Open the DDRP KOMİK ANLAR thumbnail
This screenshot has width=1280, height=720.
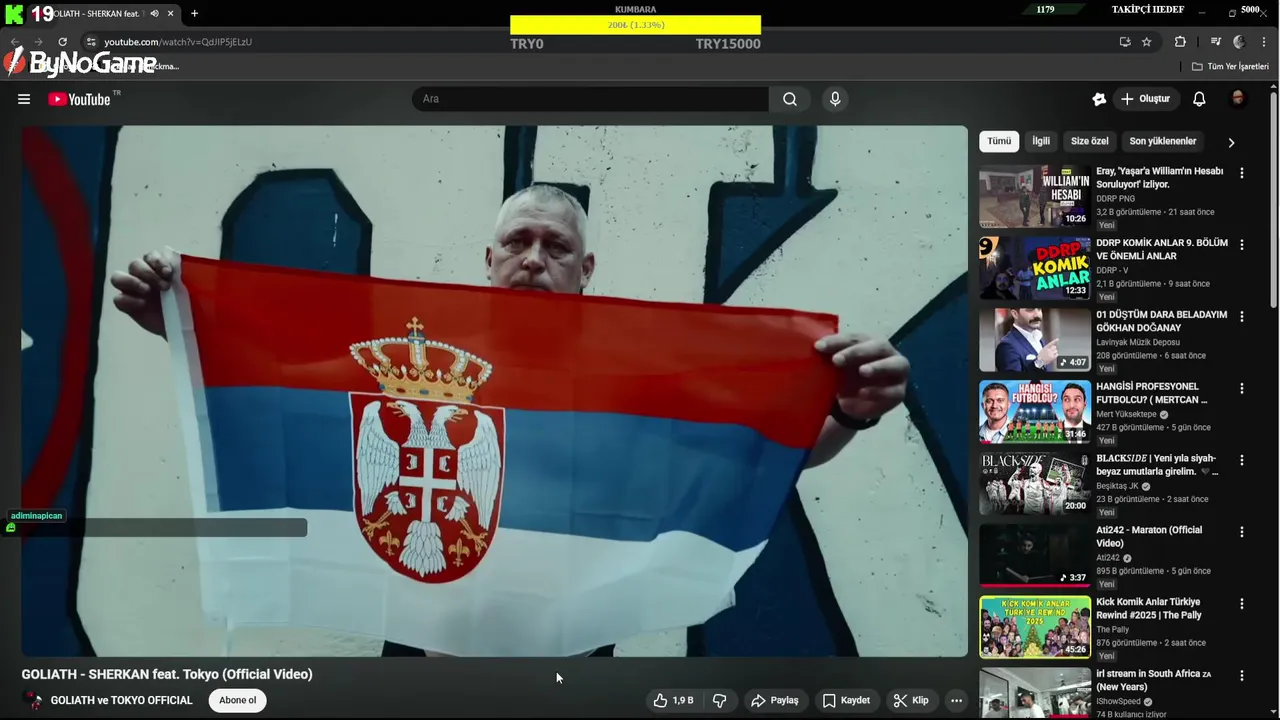(x=1035, y=268)
